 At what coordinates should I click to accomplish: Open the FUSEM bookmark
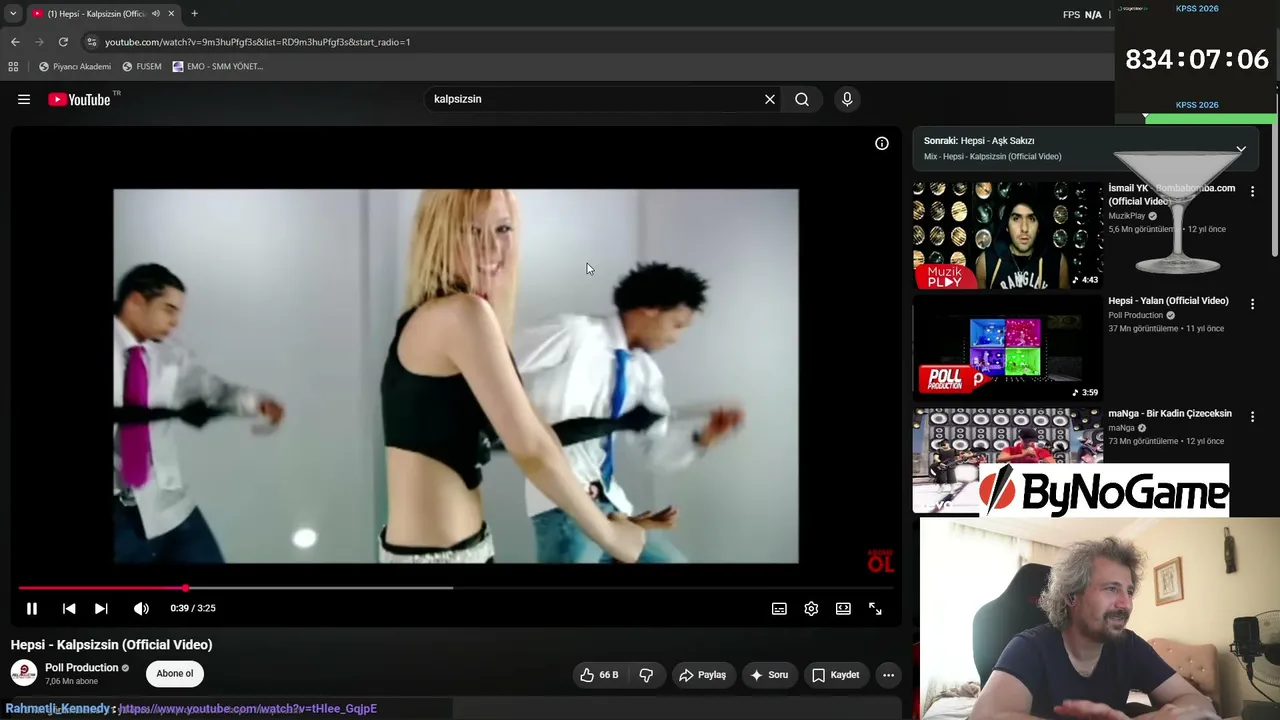142,67
